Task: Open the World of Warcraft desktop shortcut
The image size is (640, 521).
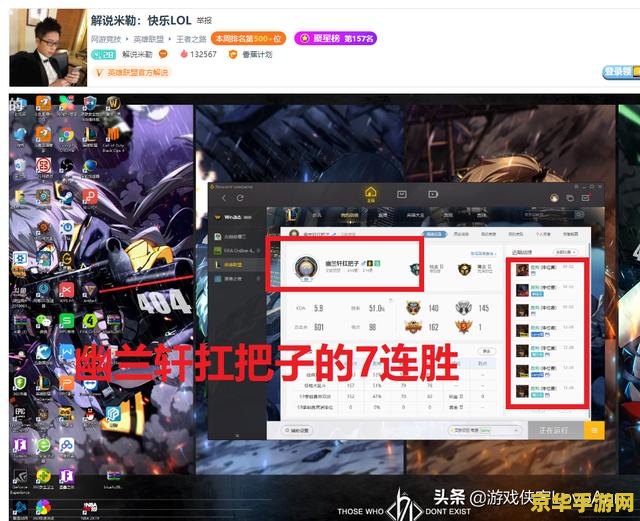Action: tap(113, 105)
